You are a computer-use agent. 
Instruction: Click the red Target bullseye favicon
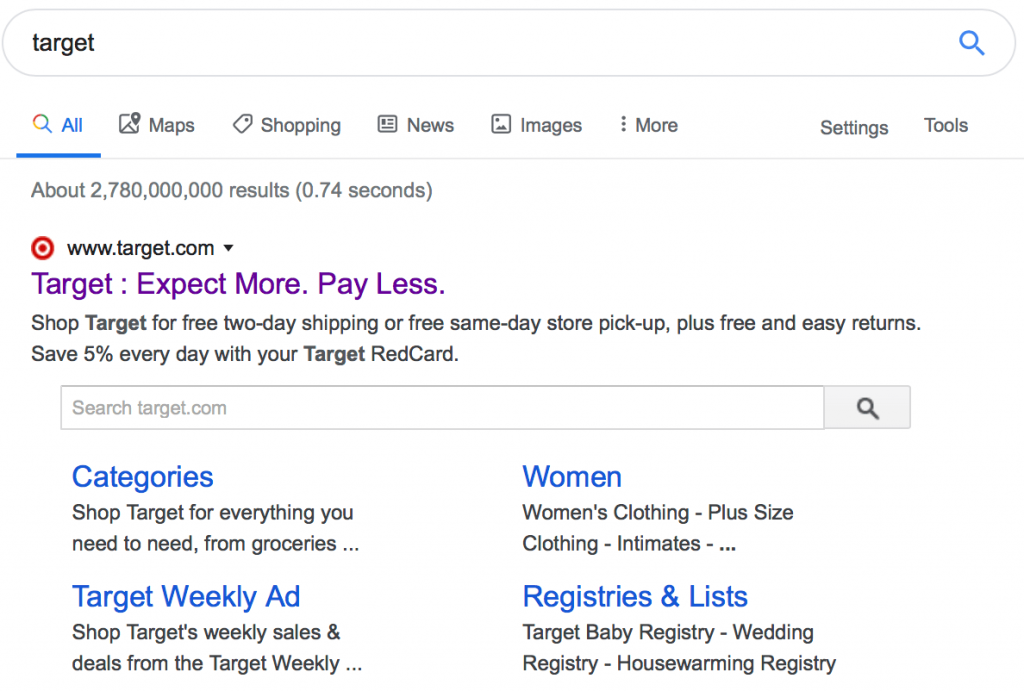[x=43, y=249]
